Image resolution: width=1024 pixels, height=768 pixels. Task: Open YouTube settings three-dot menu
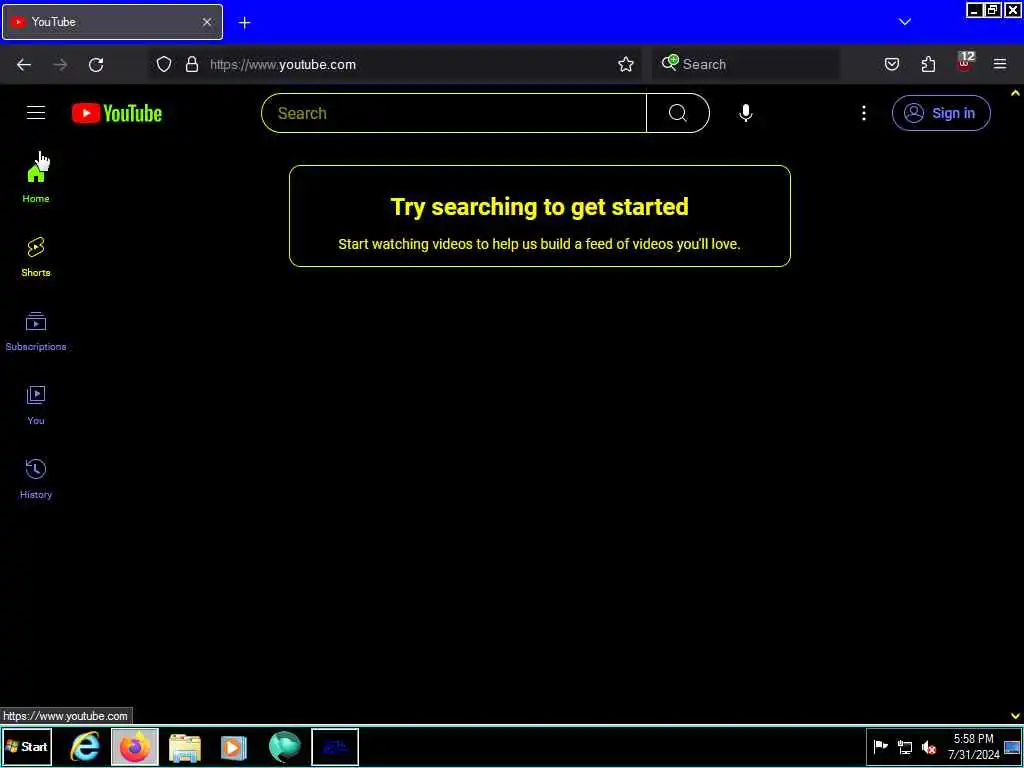[x=863, y=113]
